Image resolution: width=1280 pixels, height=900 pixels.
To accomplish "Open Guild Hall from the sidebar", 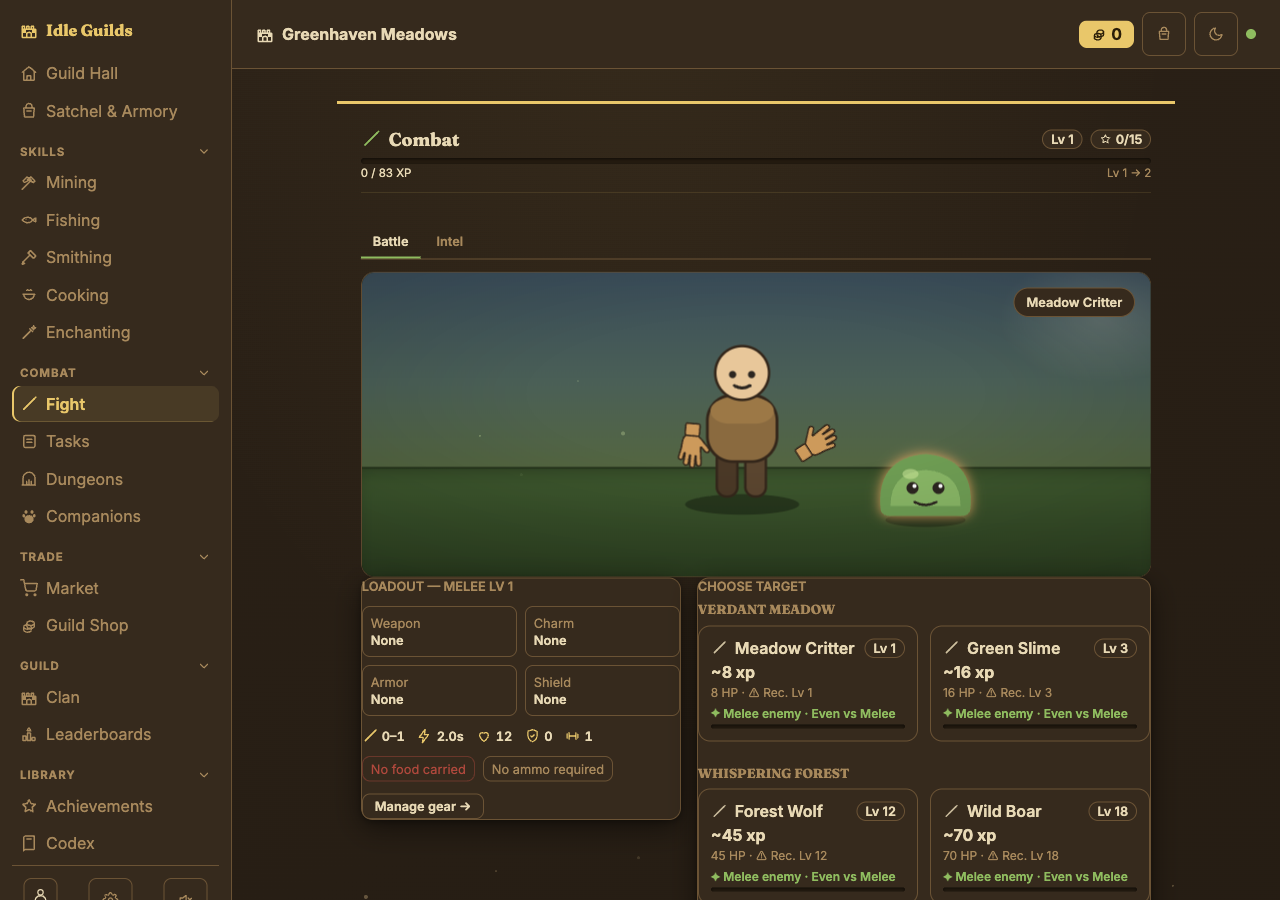I will tap(115, 73).
